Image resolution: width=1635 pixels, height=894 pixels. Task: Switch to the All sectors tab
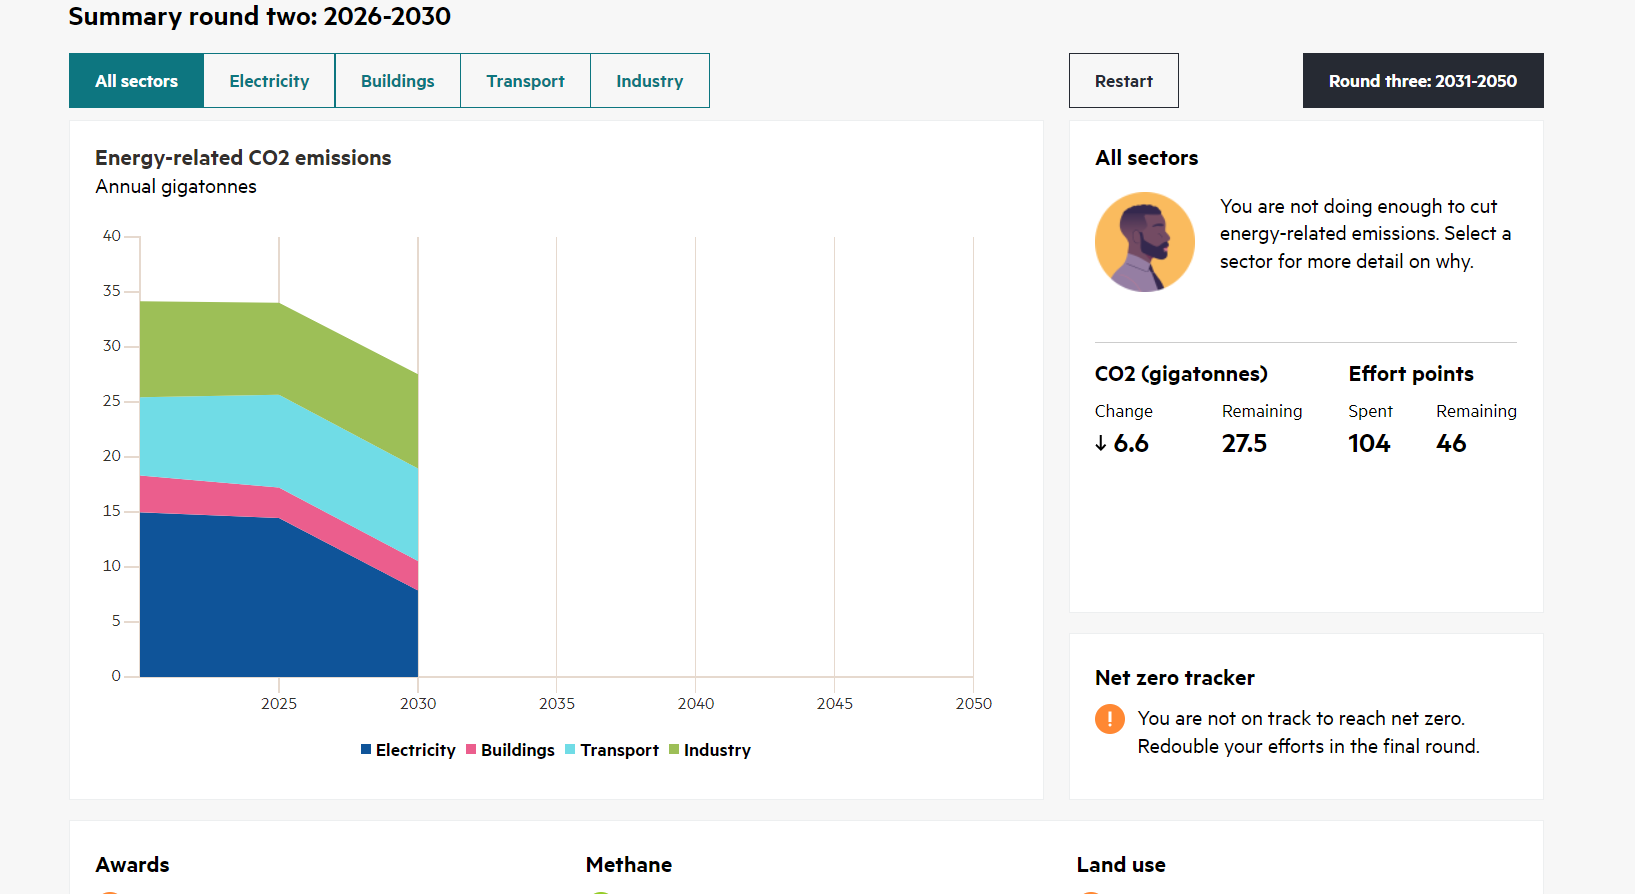136,81
